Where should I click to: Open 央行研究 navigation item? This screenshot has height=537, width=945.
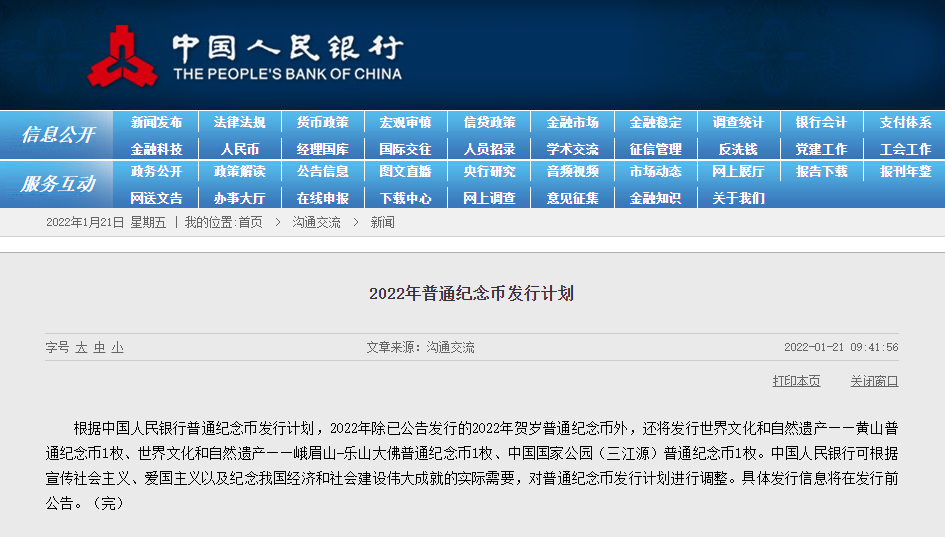tap(489, 172)
